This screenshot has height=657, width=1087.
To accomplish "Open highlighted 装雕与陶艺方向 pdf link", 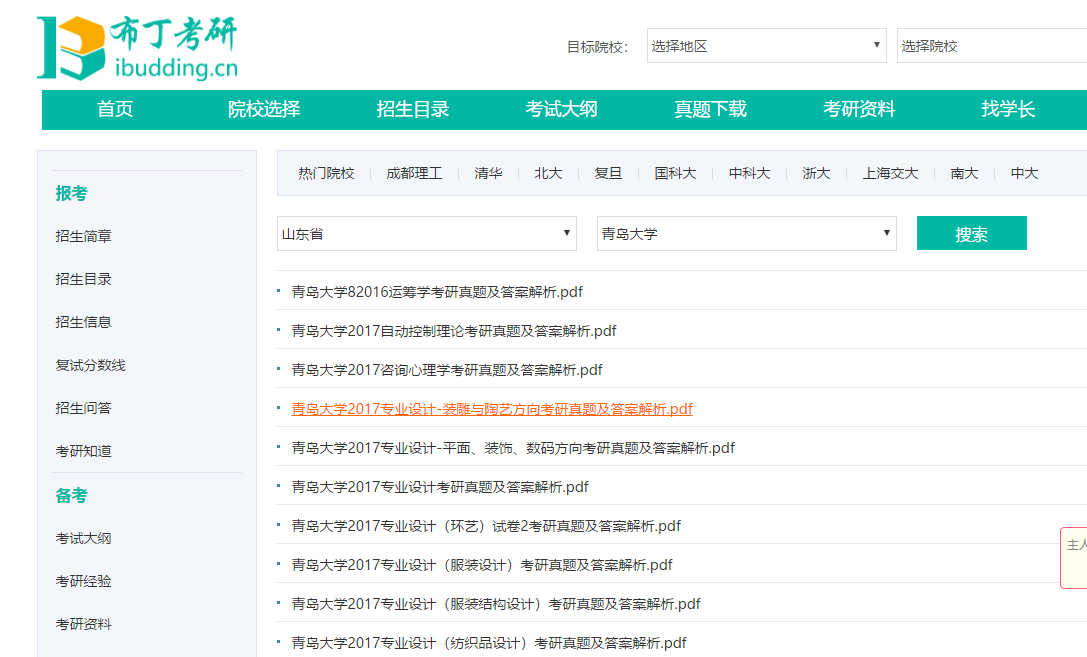I will coord(492,409).
